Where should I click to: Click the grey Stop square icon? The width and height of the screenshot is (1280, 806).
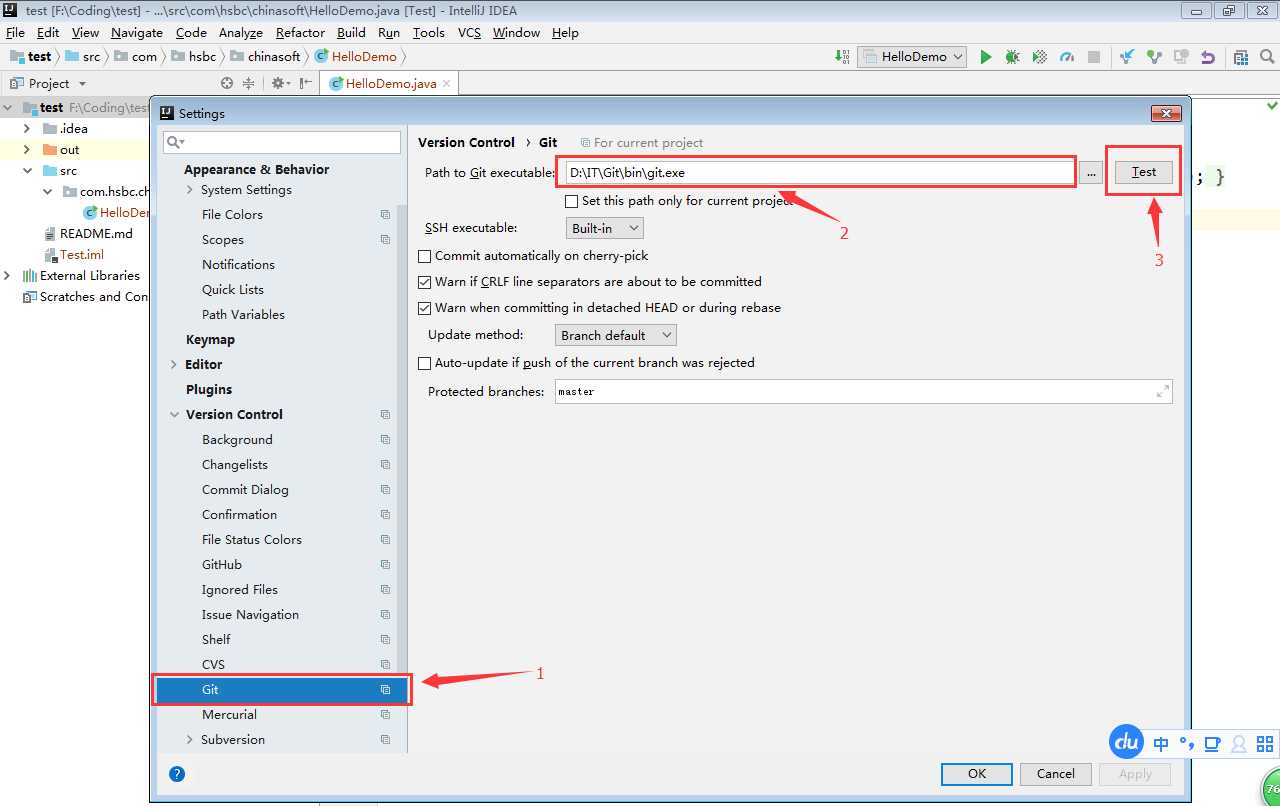pyautogui.click(x=1094, y=57)
